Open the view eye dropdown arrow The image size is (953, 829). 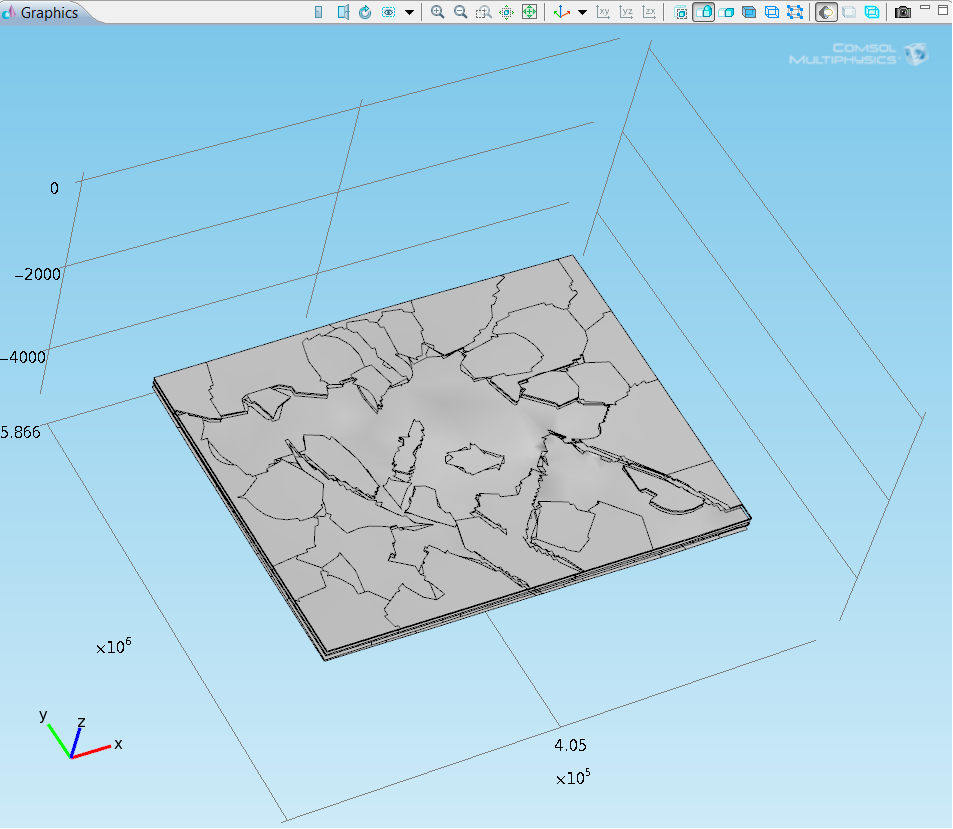410,12
